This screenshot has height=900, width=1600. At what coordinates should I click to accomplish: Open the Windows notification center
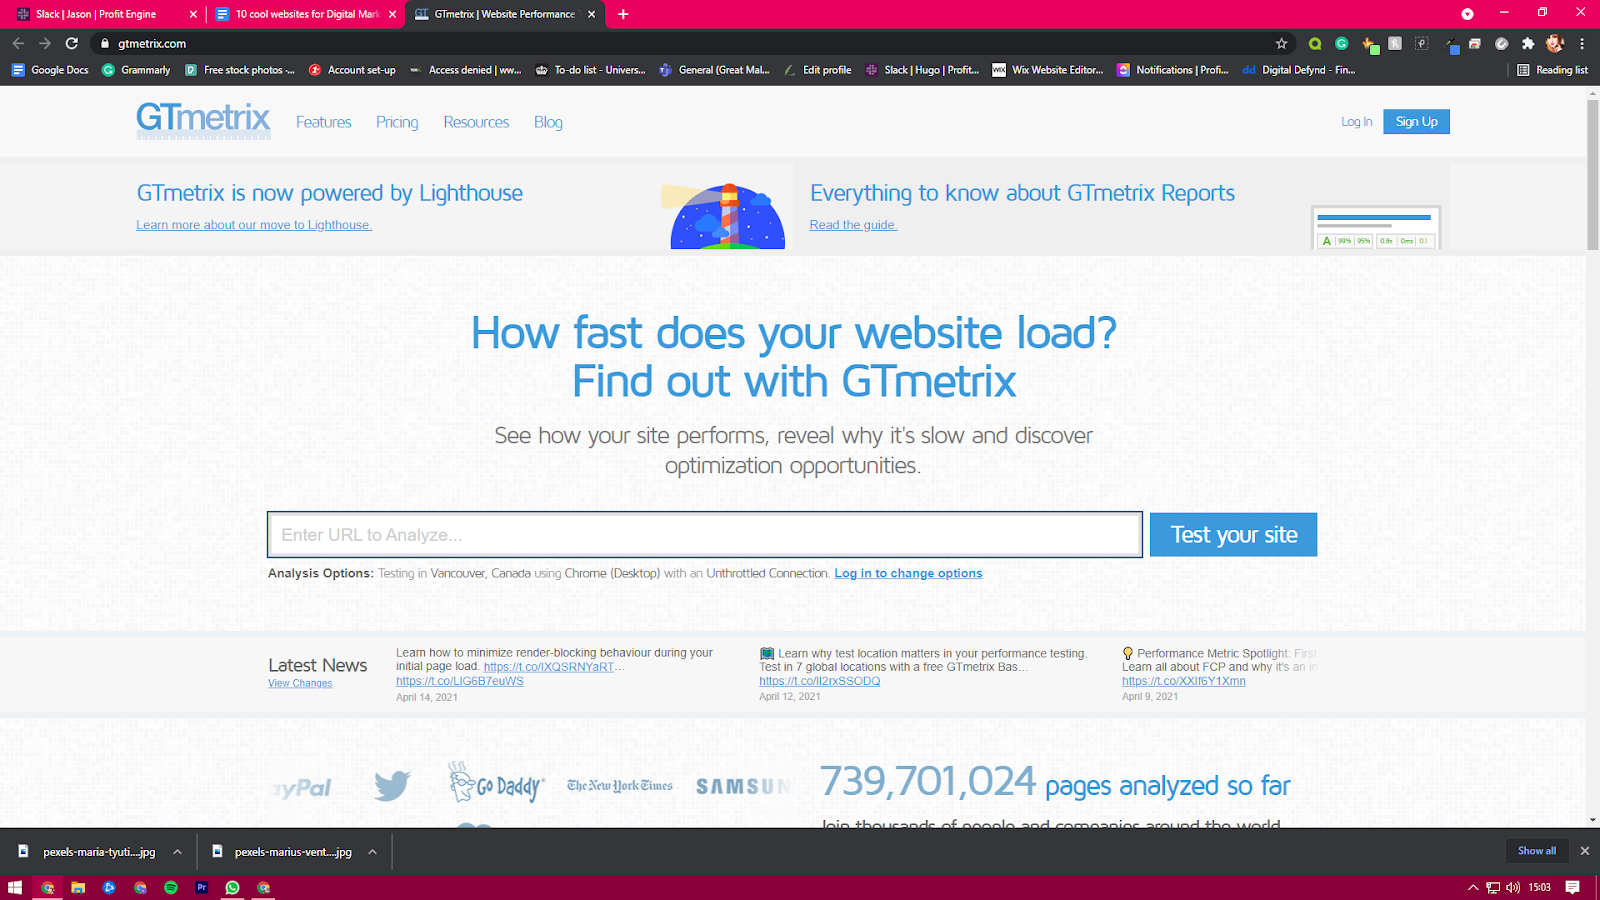1573,887
